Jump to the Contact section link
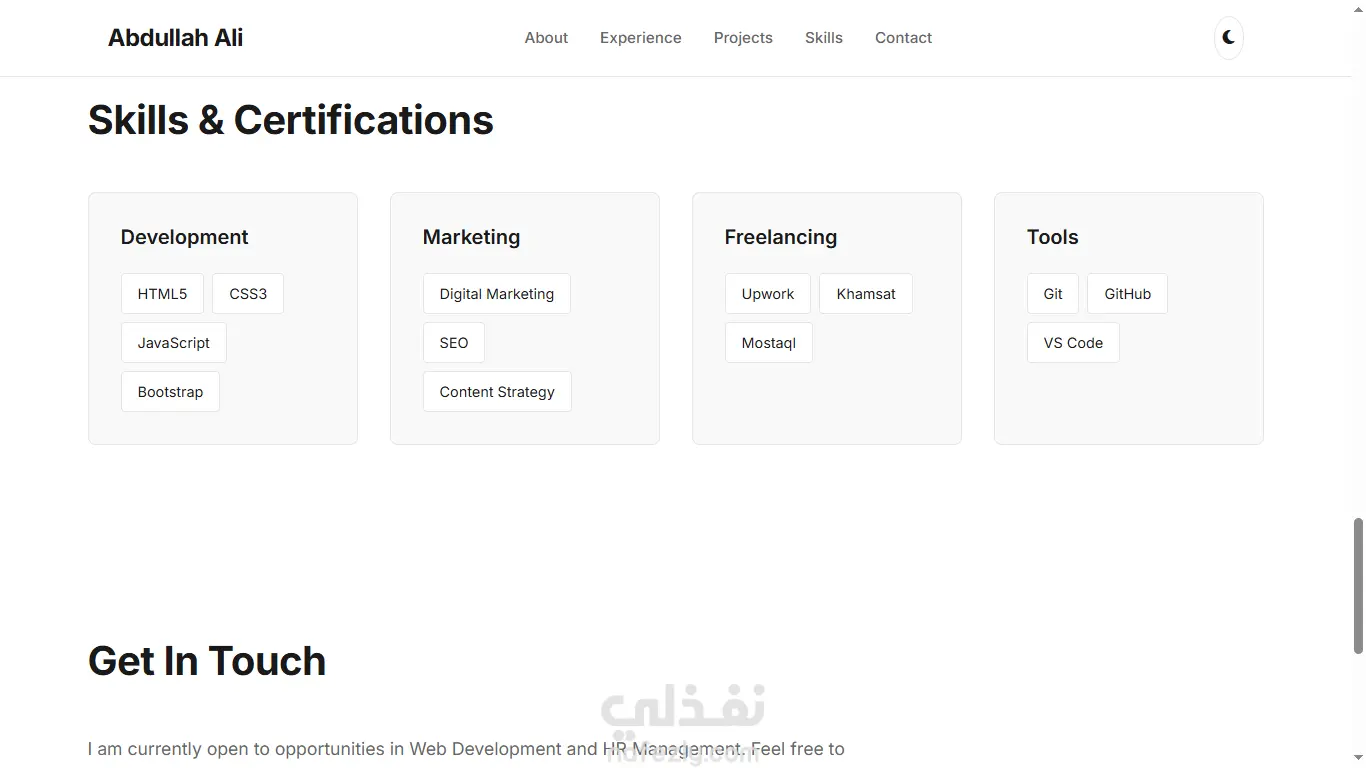Viewport: 1366px width, 768px height. [903, 38]
